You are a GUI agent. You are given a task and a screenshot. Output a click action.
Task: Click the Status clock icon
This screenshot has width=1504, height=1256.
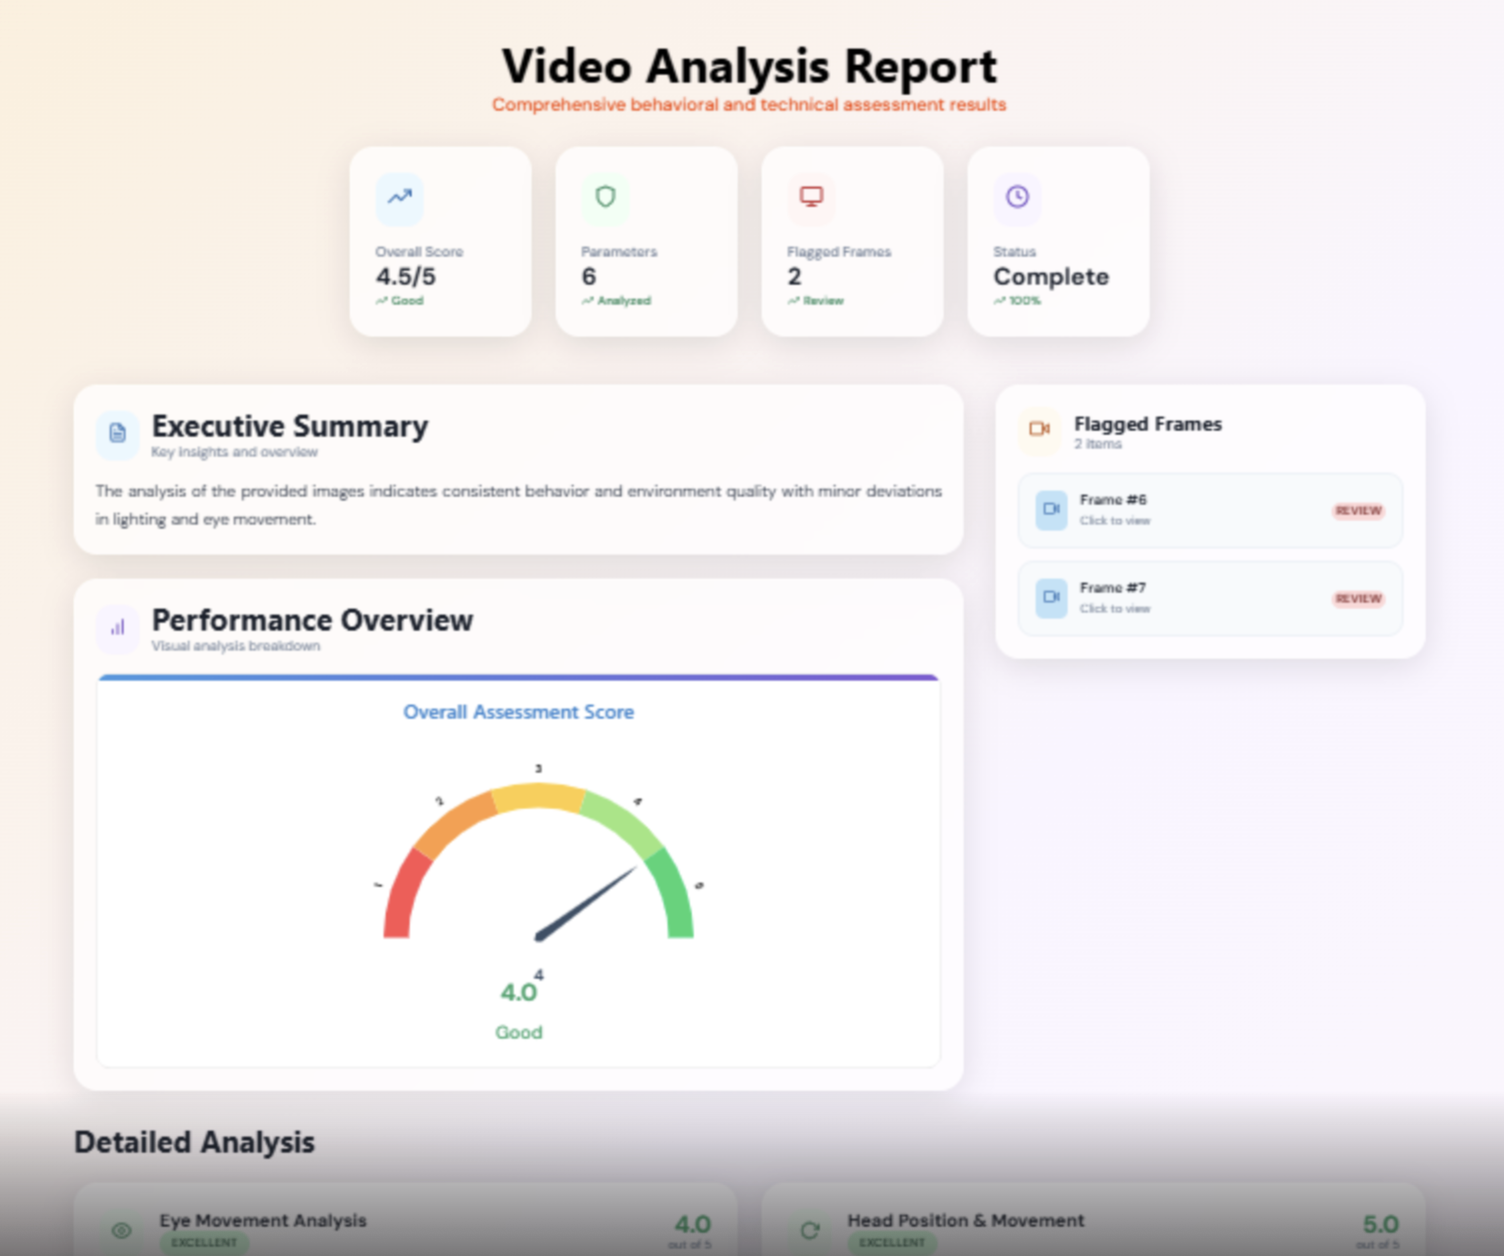(x=1016, y=198)
